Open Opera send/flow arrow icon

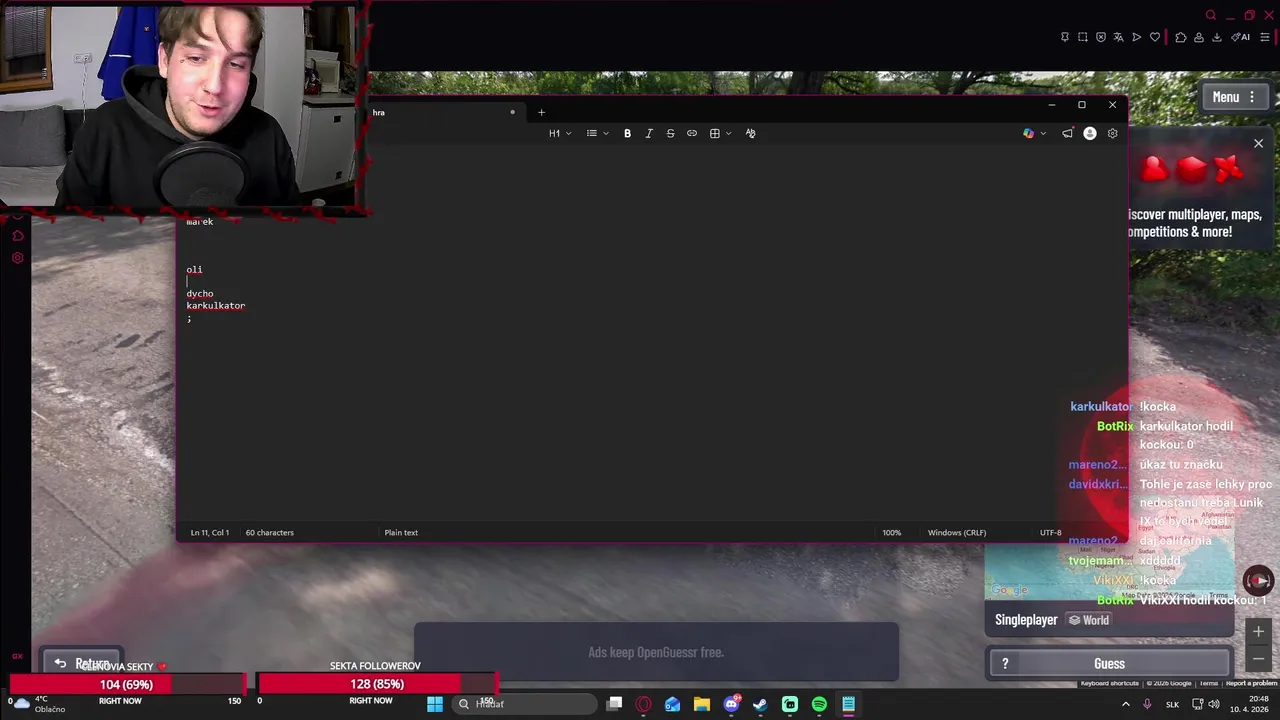pyautogui.click(x=1137, y=37)
